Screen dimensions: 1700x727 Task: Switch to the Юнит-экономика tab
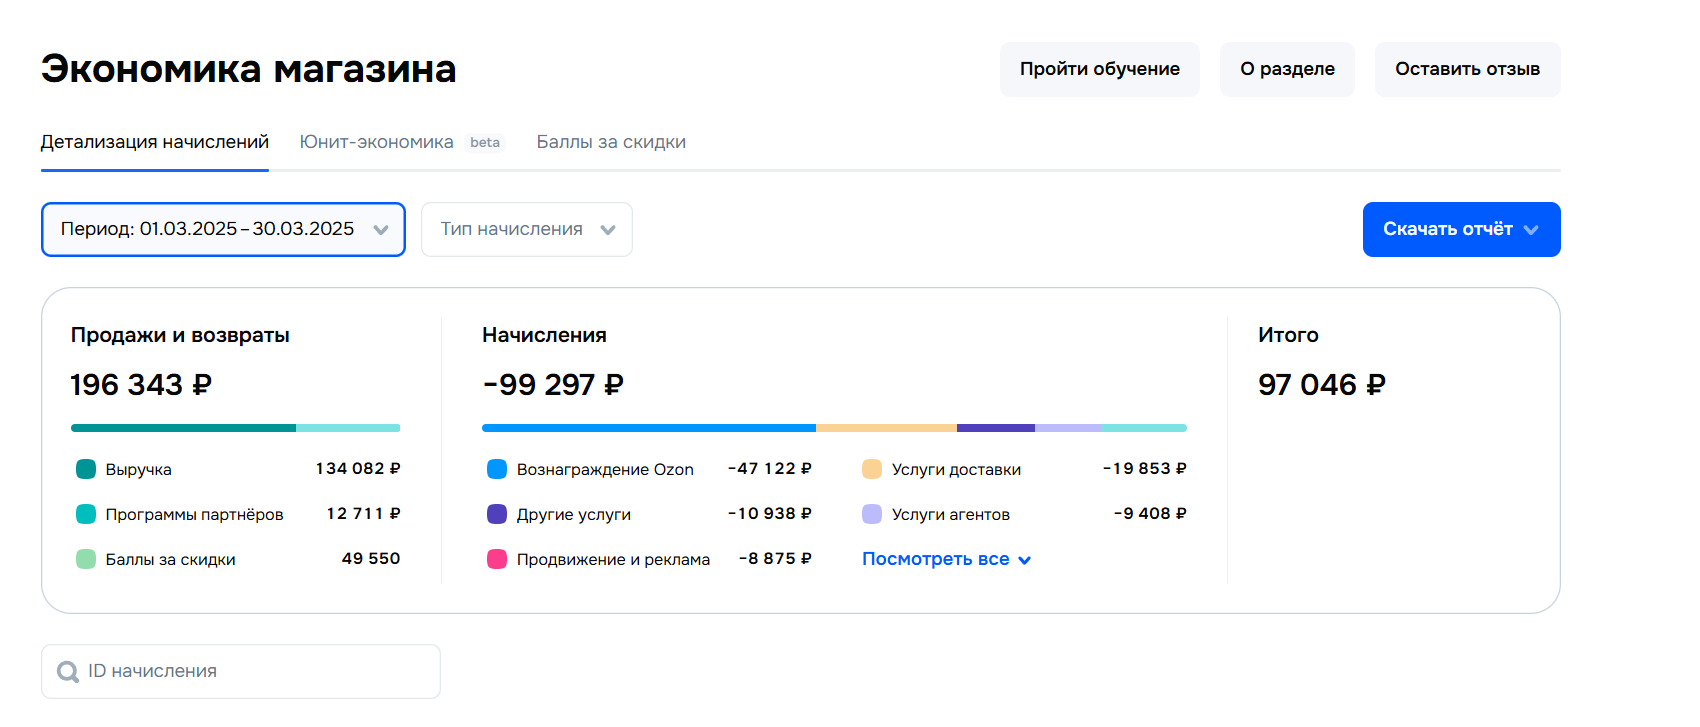click(x=377, y=142)
